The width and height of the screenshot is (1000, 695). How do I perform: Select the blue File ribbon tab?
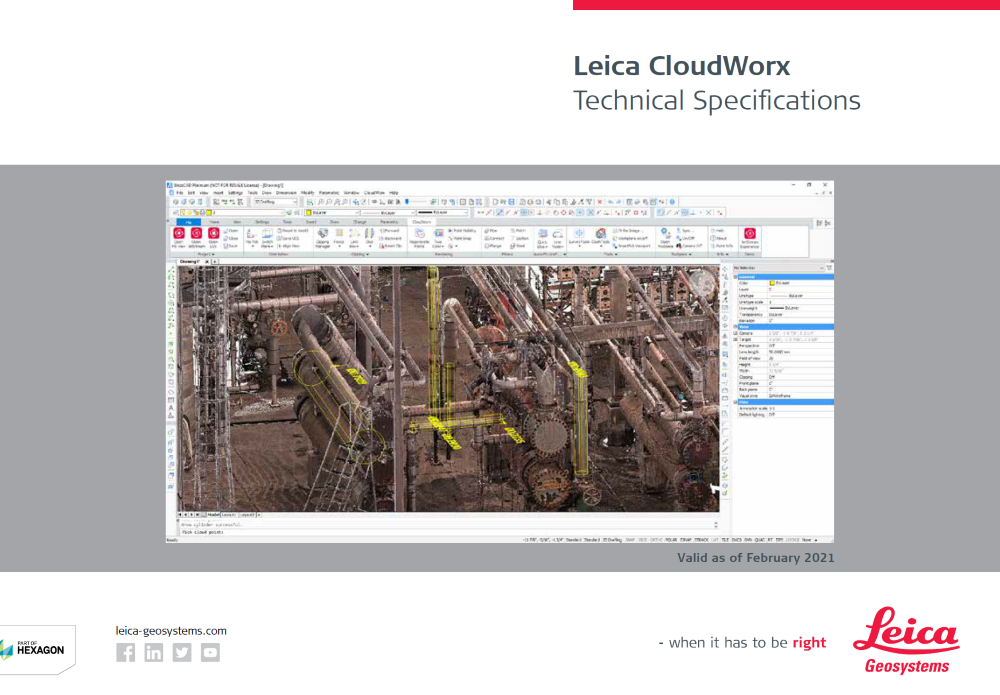[189, 222]
